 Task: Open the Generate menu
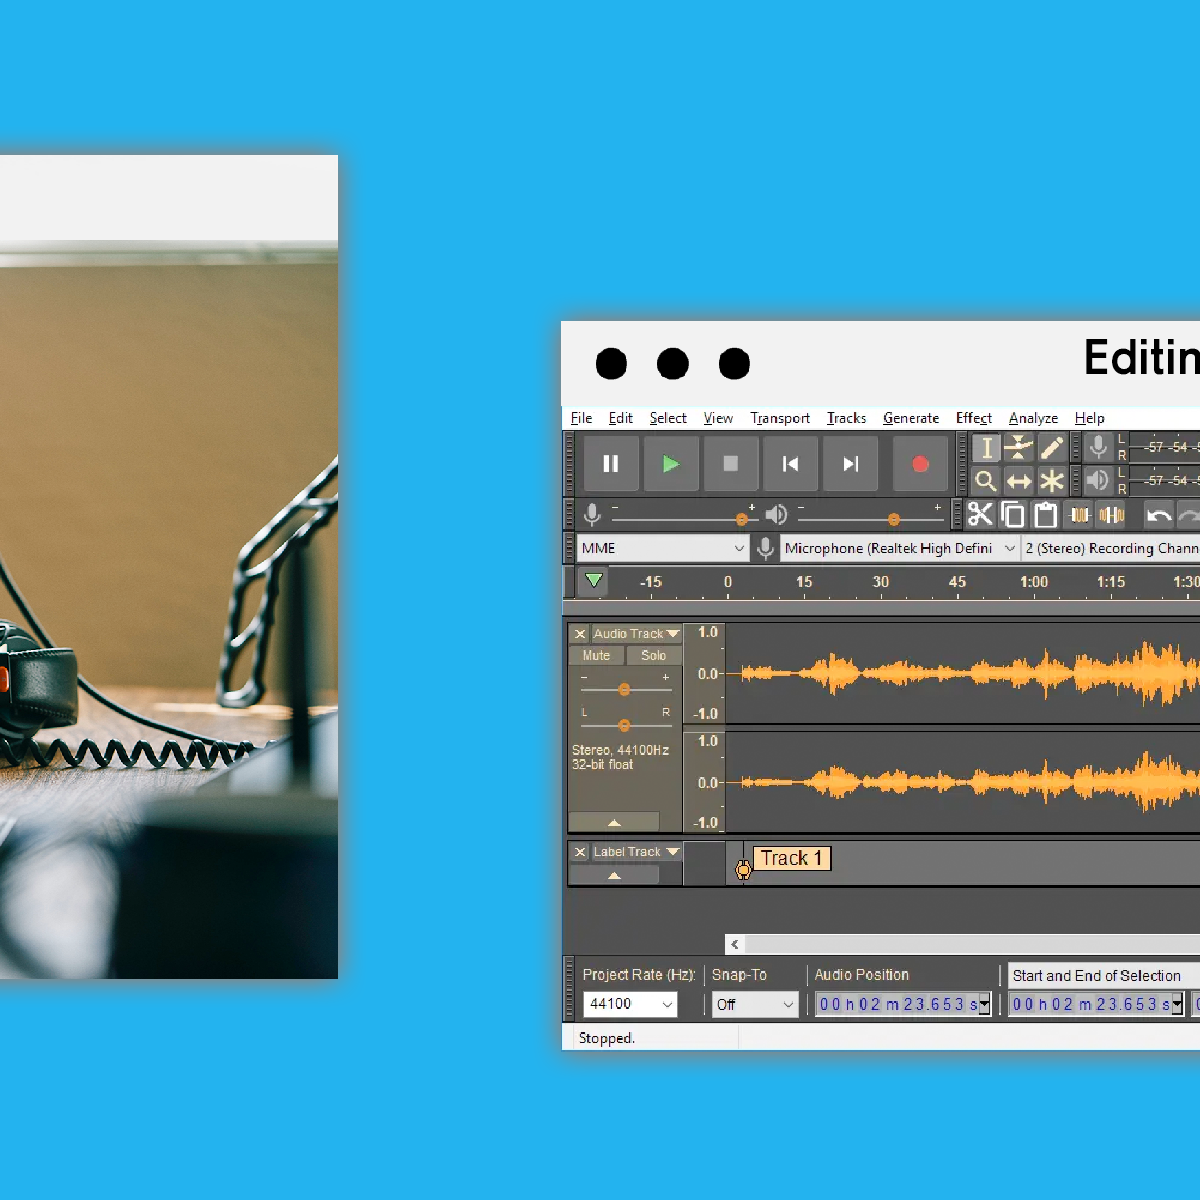(911, 418)
